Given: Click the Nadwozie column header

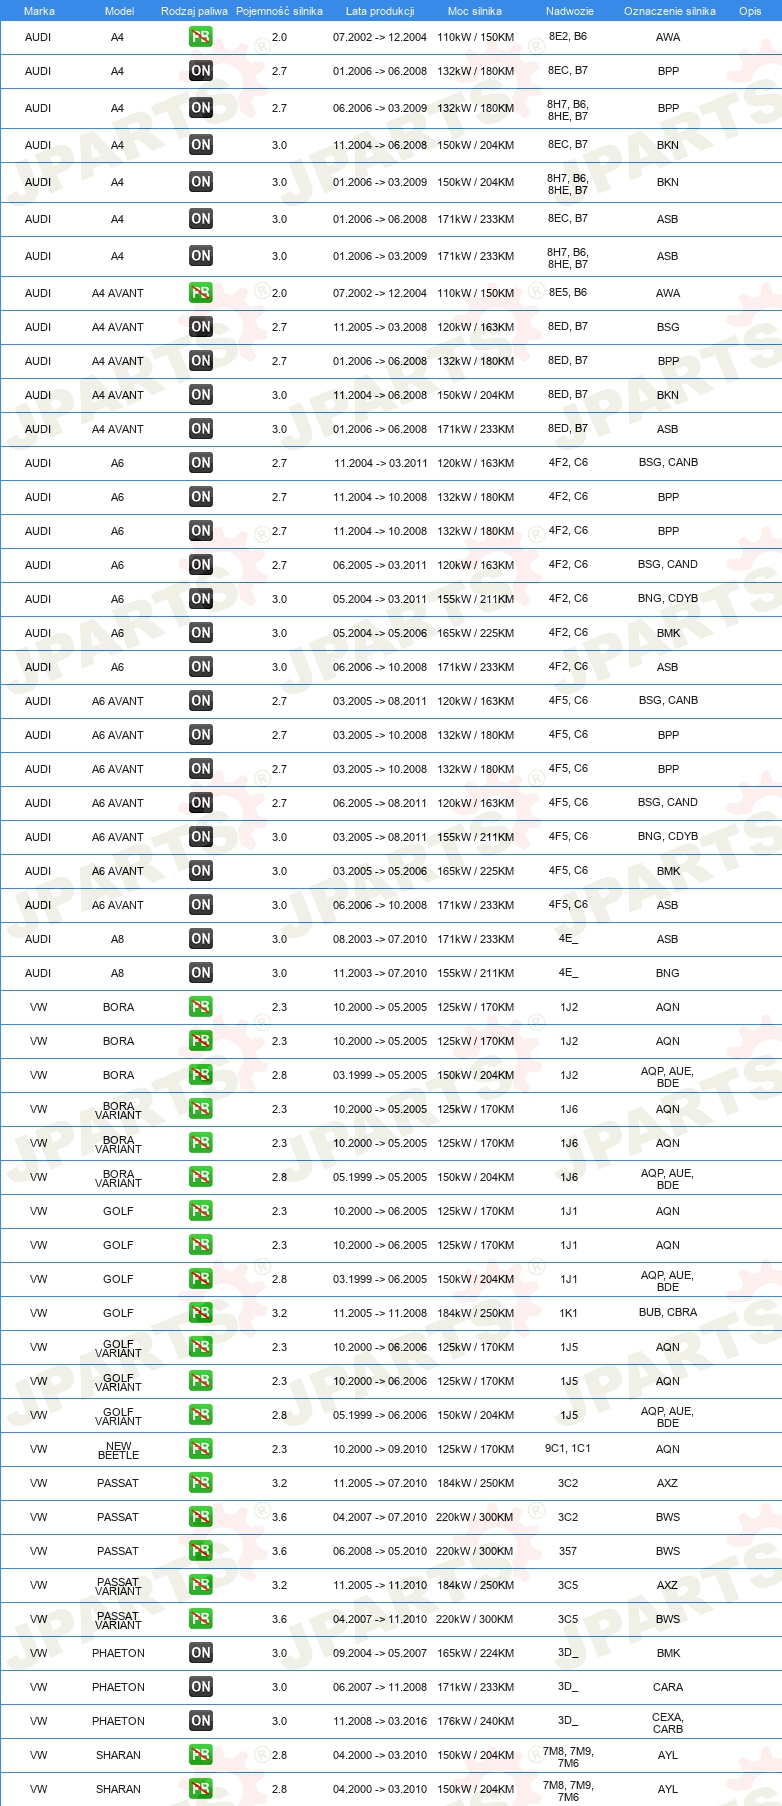Looking at the screenshot, I should tap(570, 11).
